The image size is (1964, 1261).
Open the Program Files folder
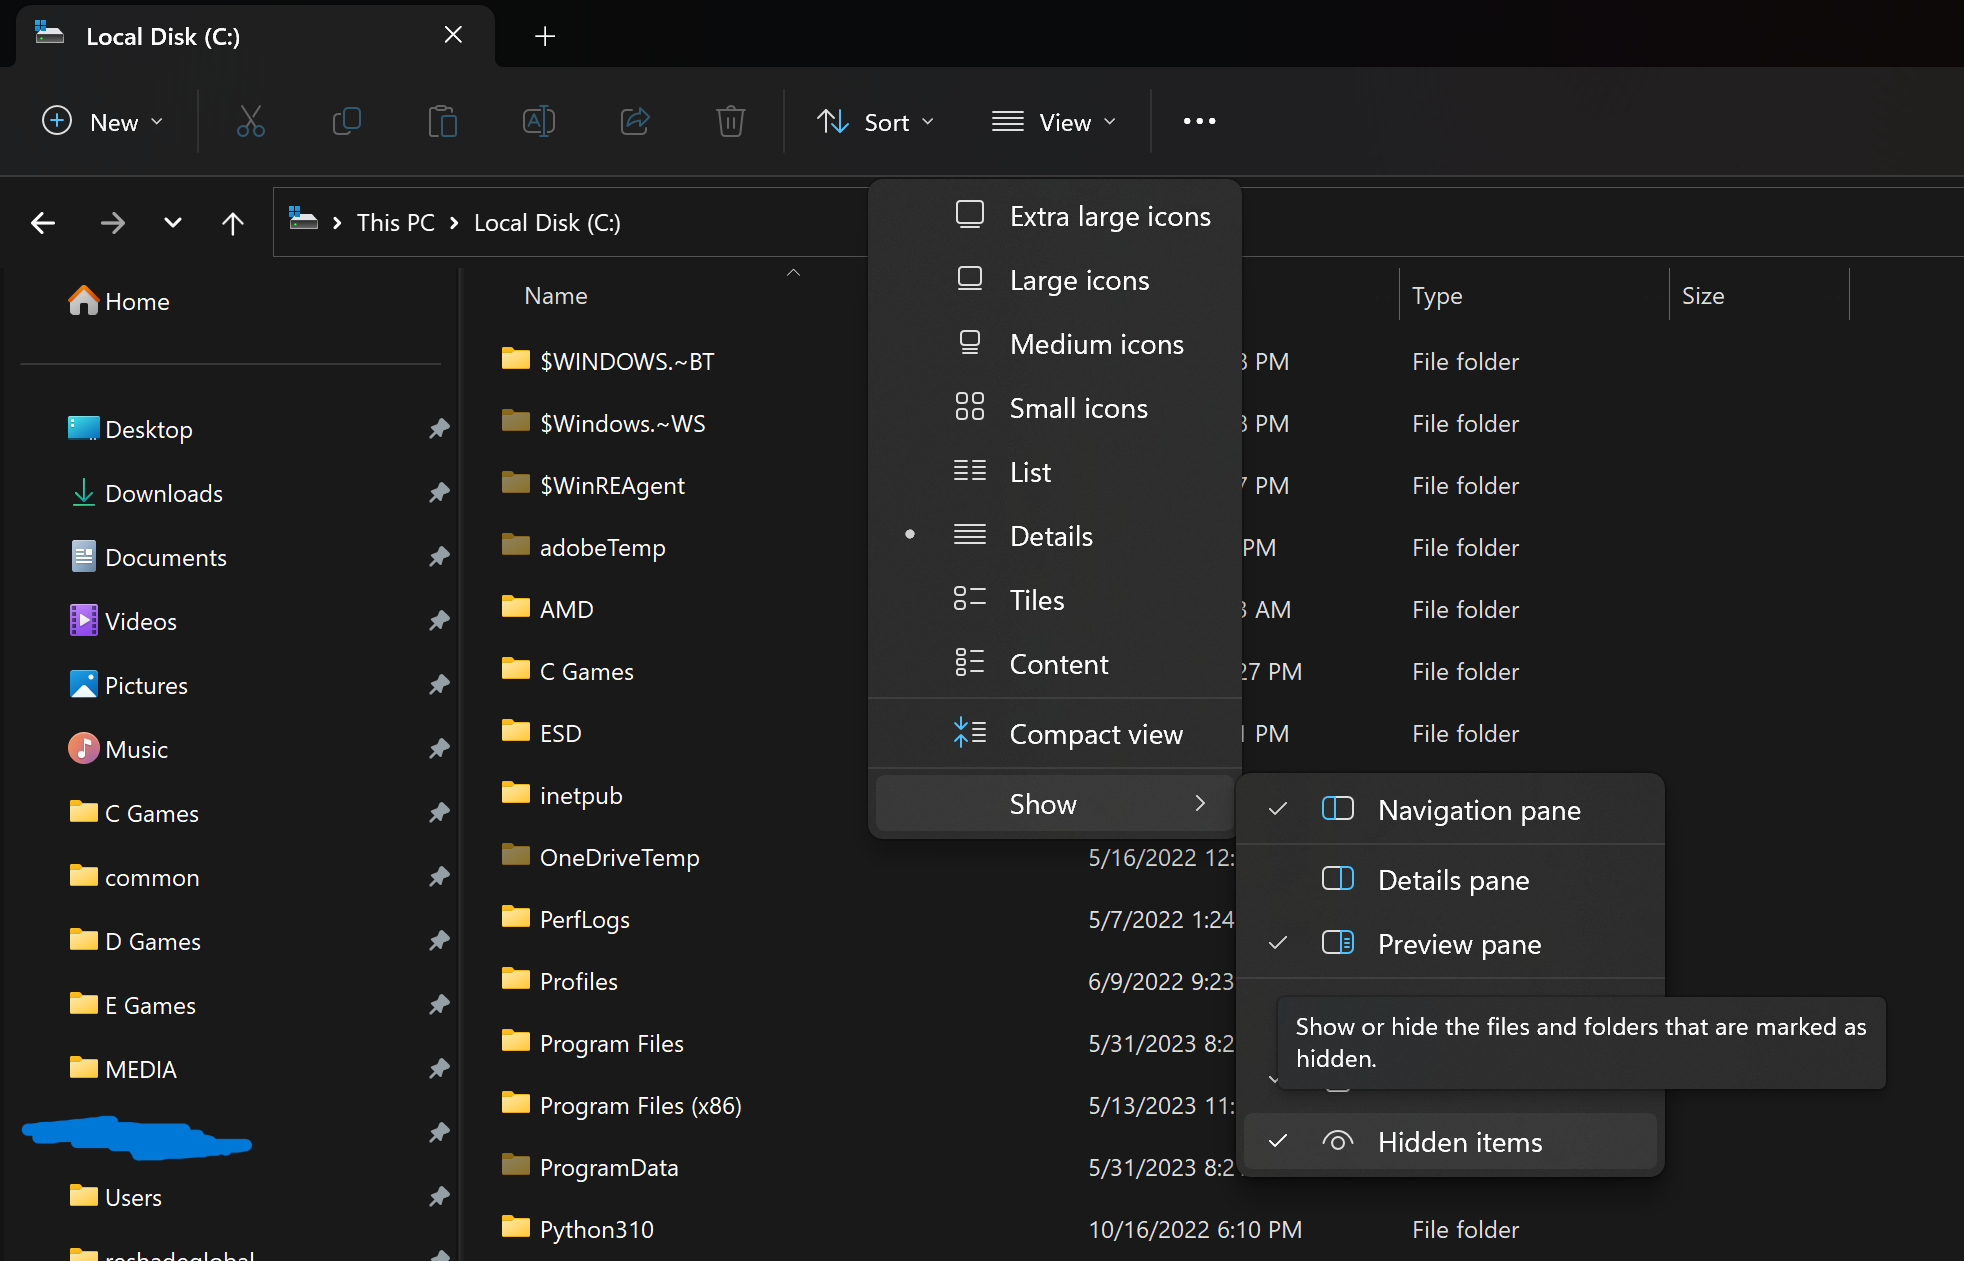(611, 1044)
